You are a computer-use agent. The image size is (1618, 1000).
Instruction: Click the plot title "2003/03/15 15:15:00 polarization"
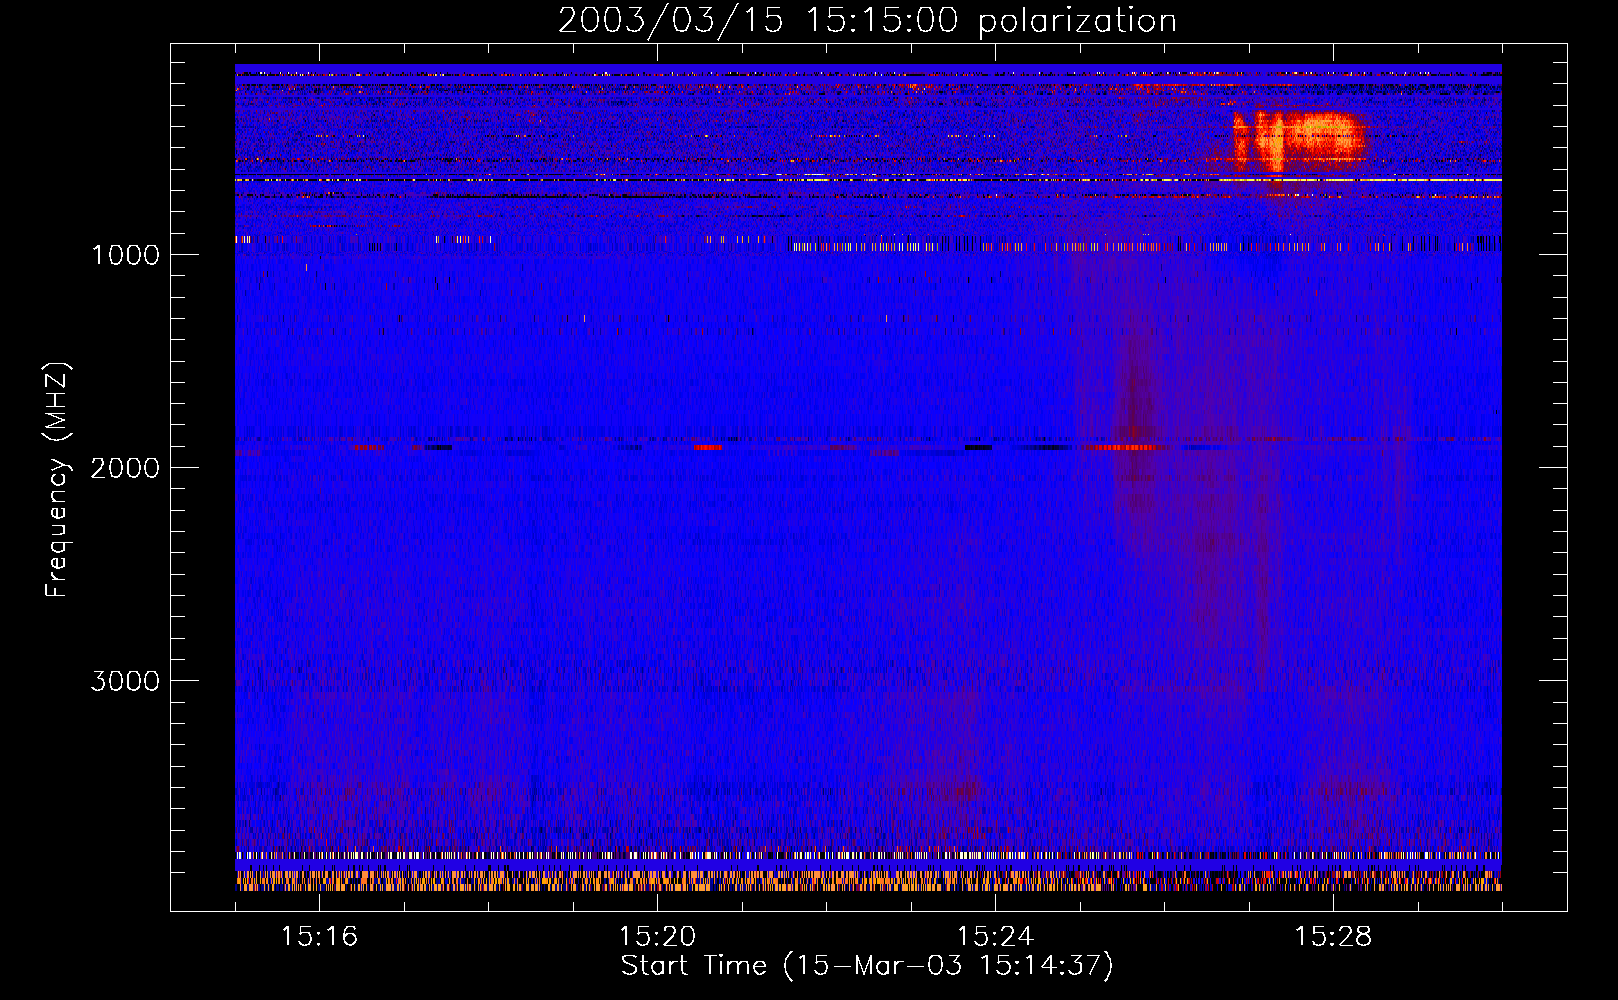(x=867, y=21)
